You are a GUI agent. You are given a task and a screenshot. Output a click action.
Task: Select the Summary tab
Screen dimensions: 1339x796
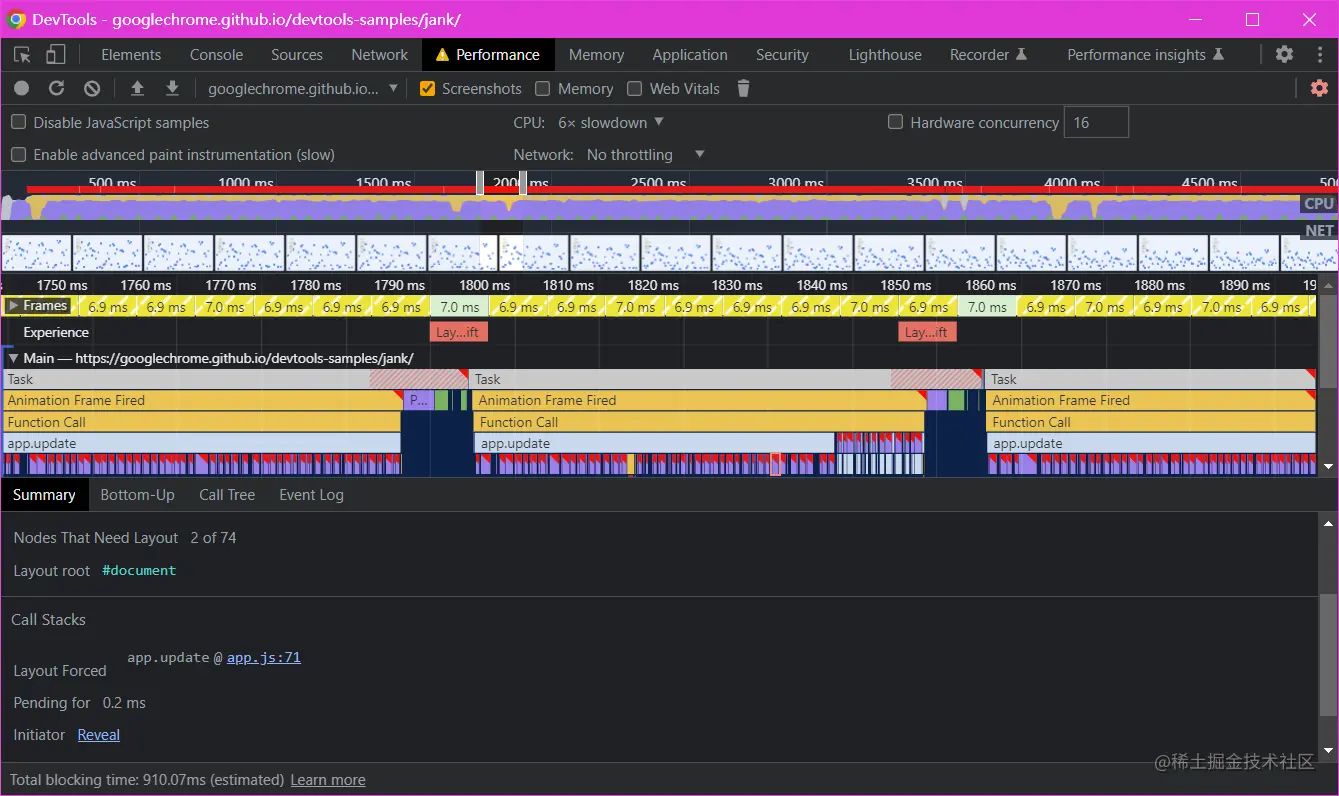point(44,495)
